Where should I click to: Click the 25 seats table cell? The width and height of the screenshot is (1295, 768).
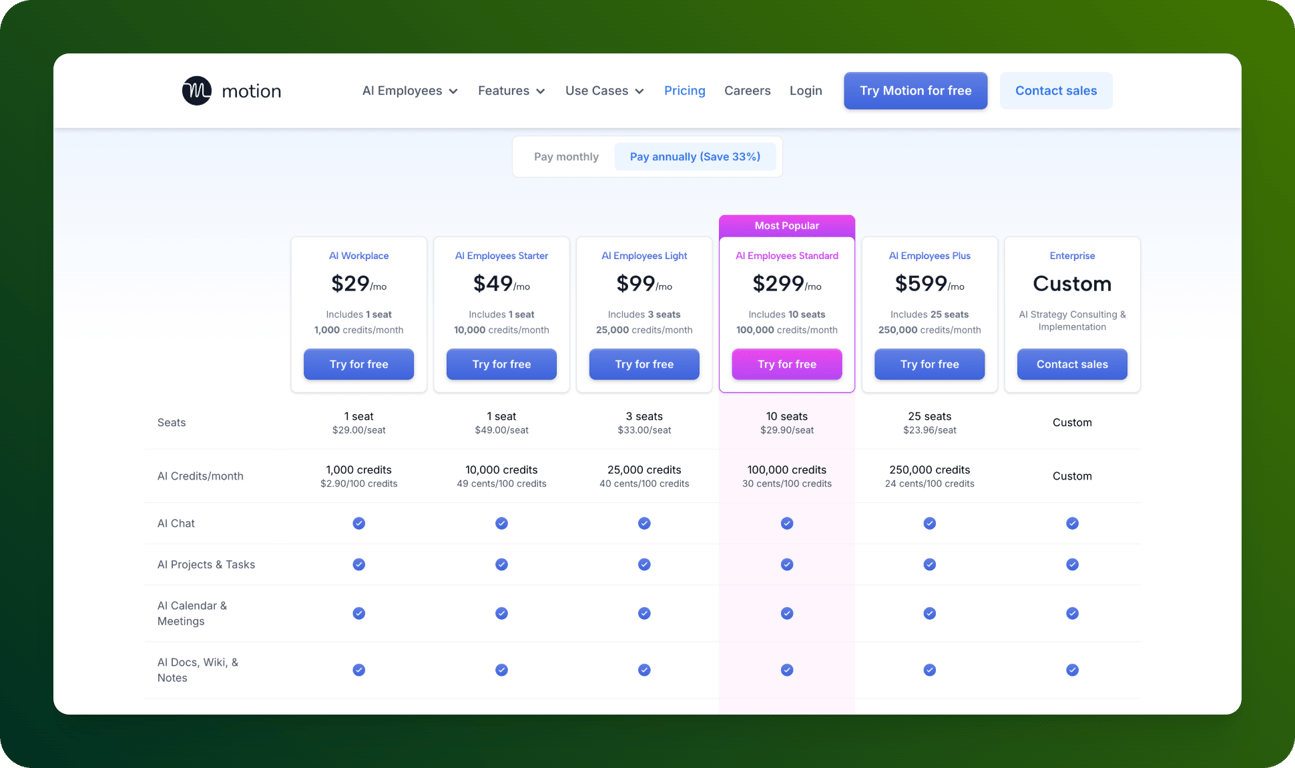(930, 423)
